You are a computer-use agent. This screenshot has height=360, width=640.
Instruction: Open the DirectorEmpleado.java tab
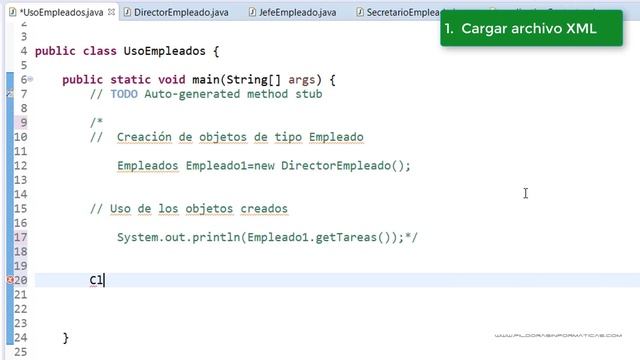[x=181, y=12]
